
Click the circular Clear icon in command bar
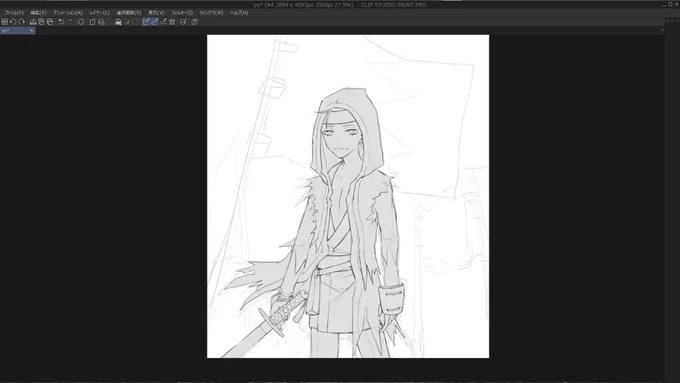point(81,22)
